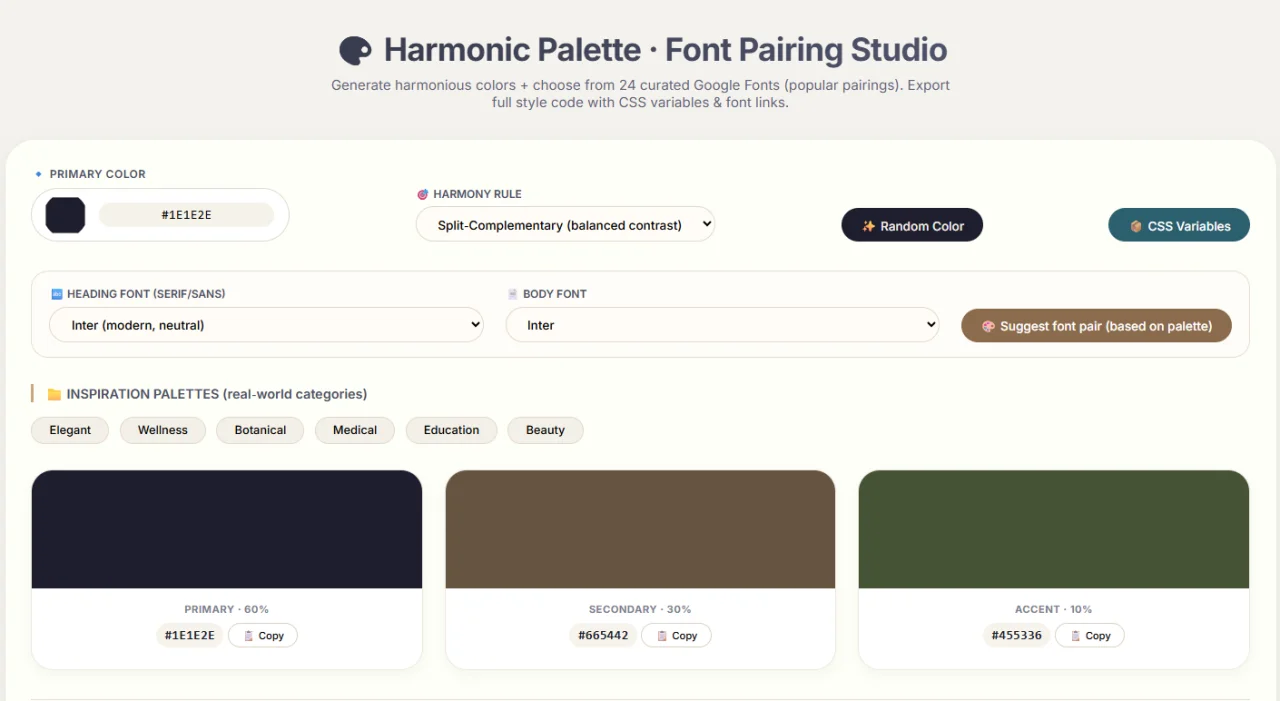1280x701 pixels.
Task: Click the #665442 hex chip
Action: (x=603, y=635)
